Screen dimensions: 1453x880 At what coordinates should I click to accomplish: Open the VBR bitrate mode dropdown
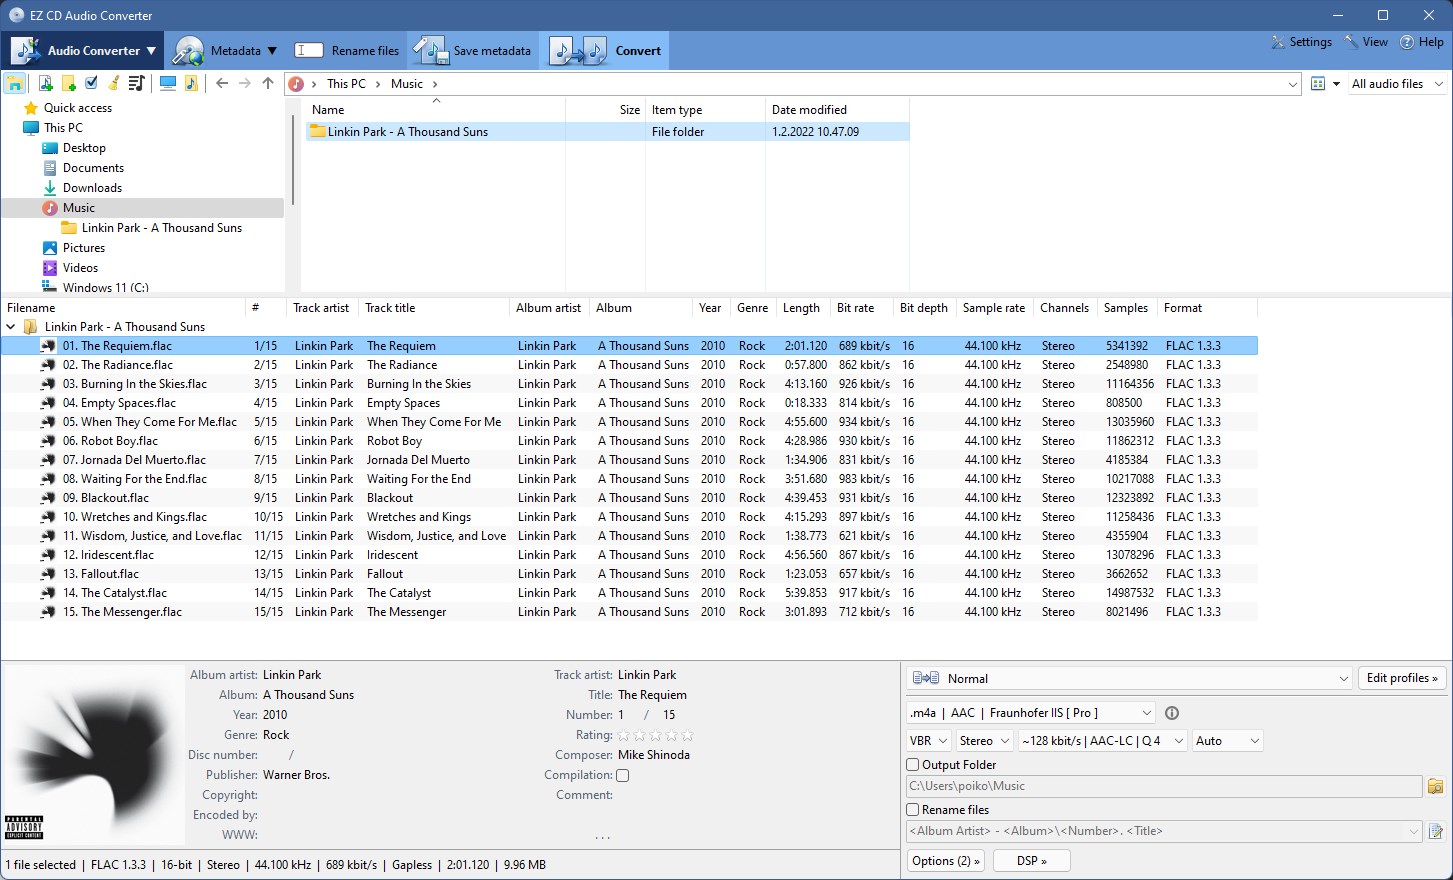click(927, 740)
